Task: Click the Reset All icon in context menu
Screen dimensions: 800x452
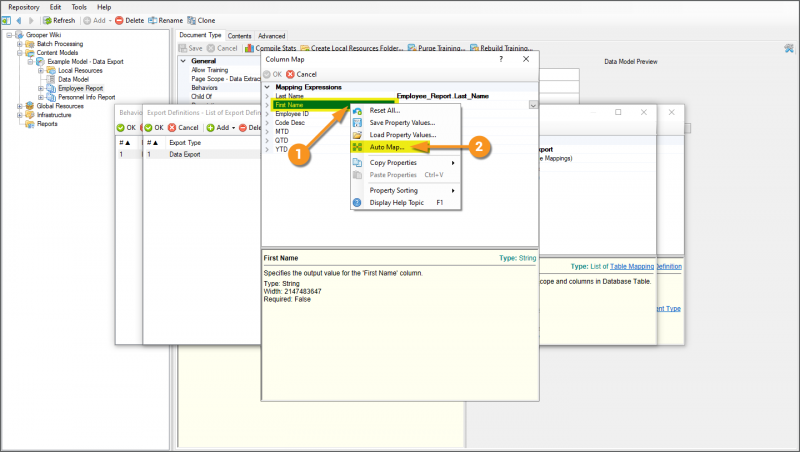Action: tap(357, 111)
